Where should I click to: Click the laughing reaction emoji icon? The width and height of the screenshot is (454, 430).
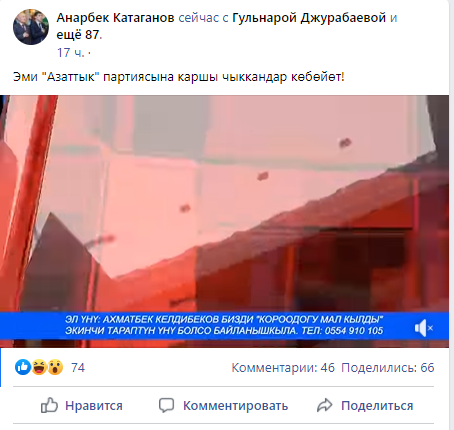[x=39, y=367]
